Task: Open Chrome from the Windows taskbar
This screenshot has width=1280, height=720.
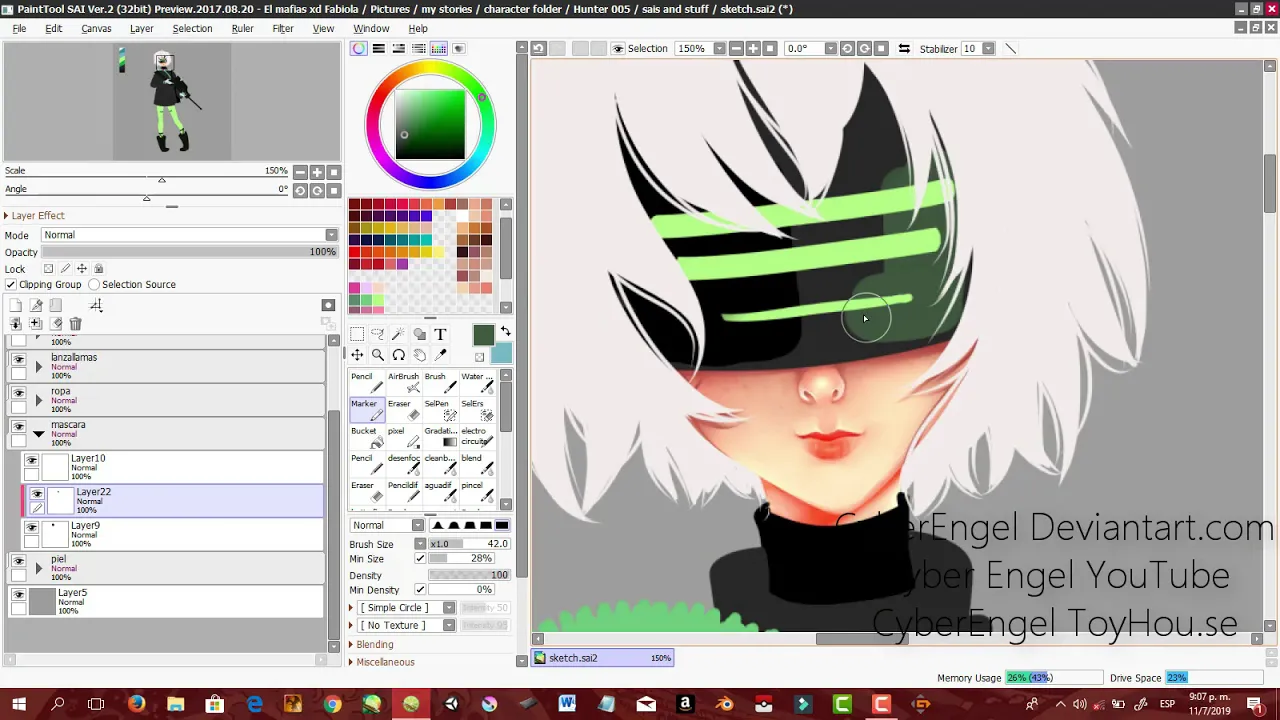Action: [332, 705]
